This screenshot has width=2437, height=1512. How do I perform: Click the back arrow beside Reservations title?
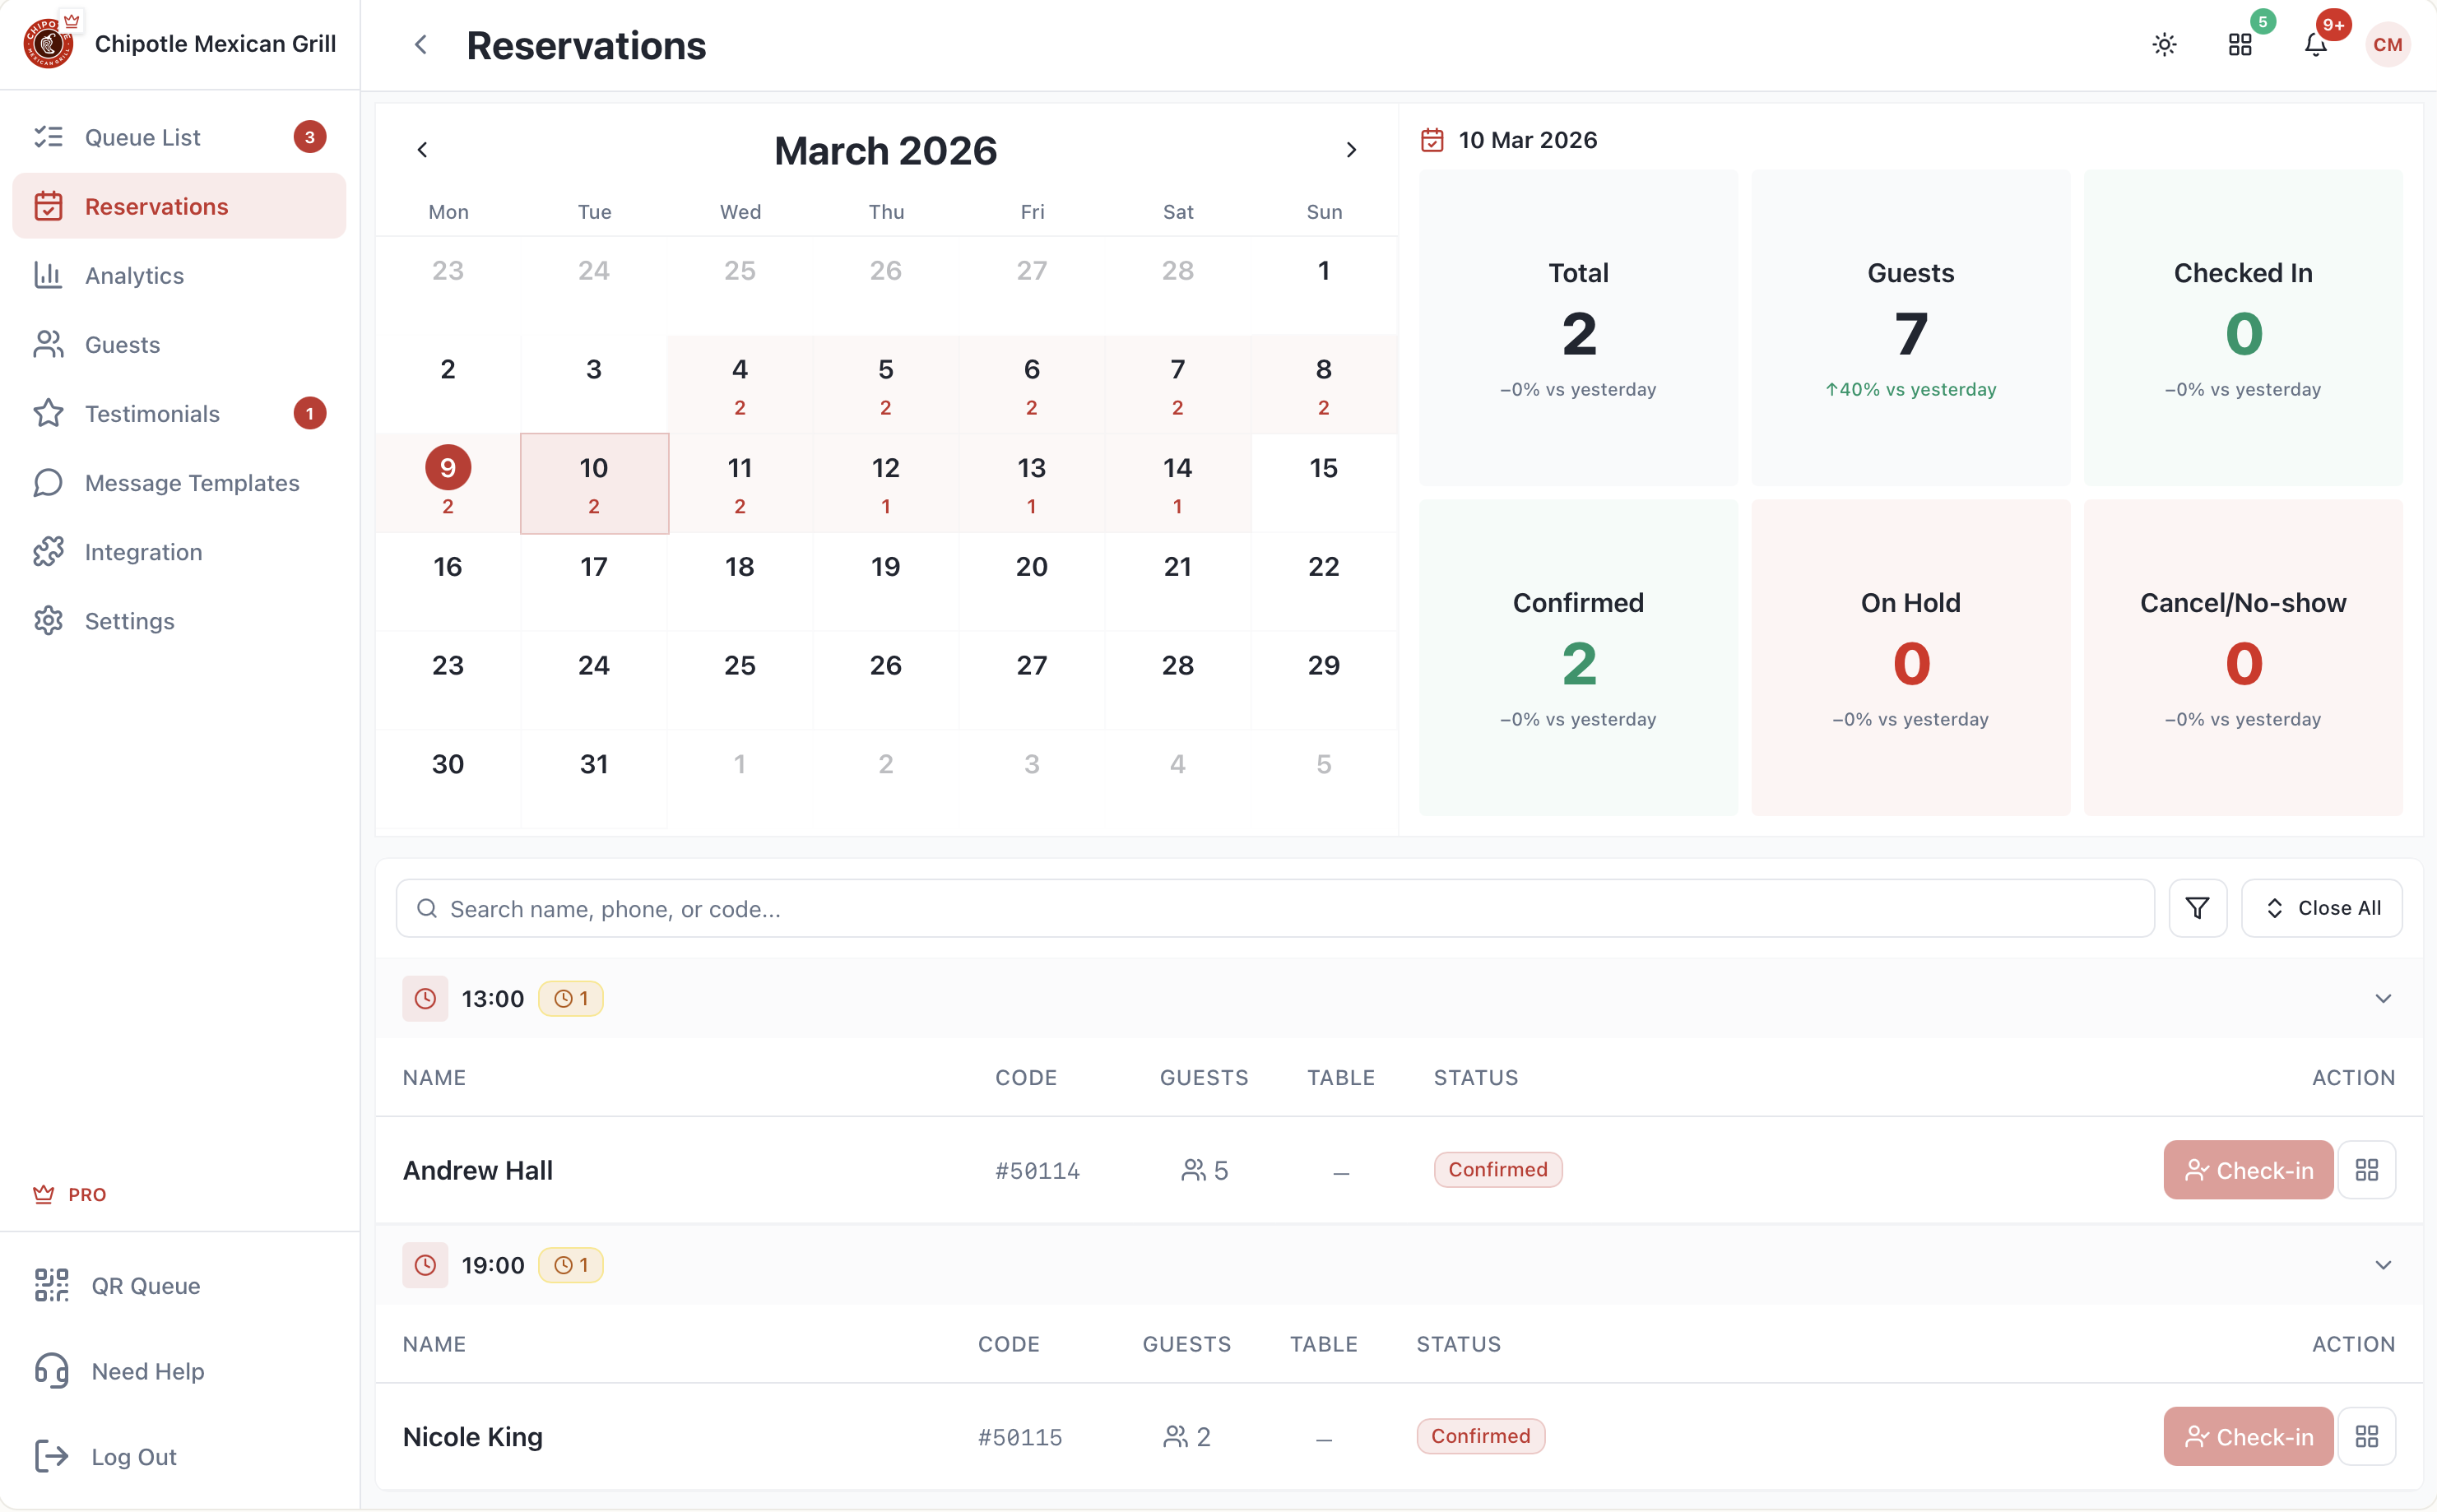(x=421, y=45)
